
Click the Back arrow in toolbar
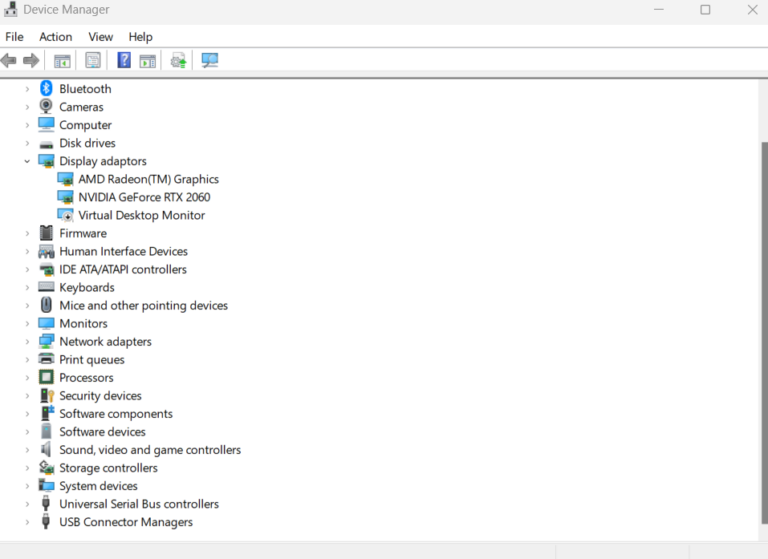[9, 60]
